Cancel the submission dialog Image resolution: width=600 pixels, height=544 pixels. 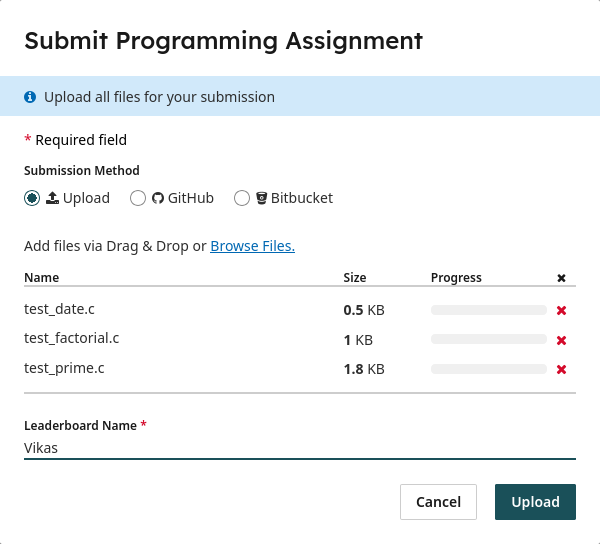439,502
